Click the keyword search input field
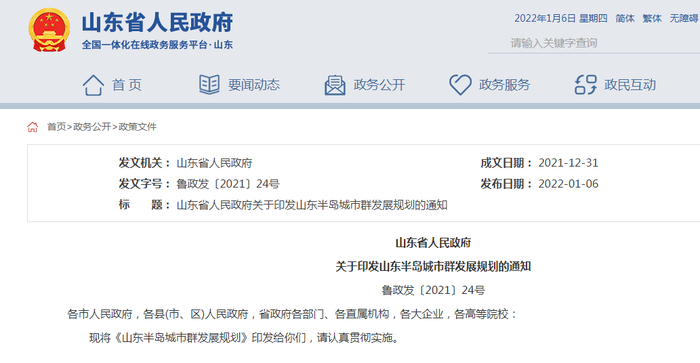The height and width of the screenshot is (363, 700). tap(594, 43)
